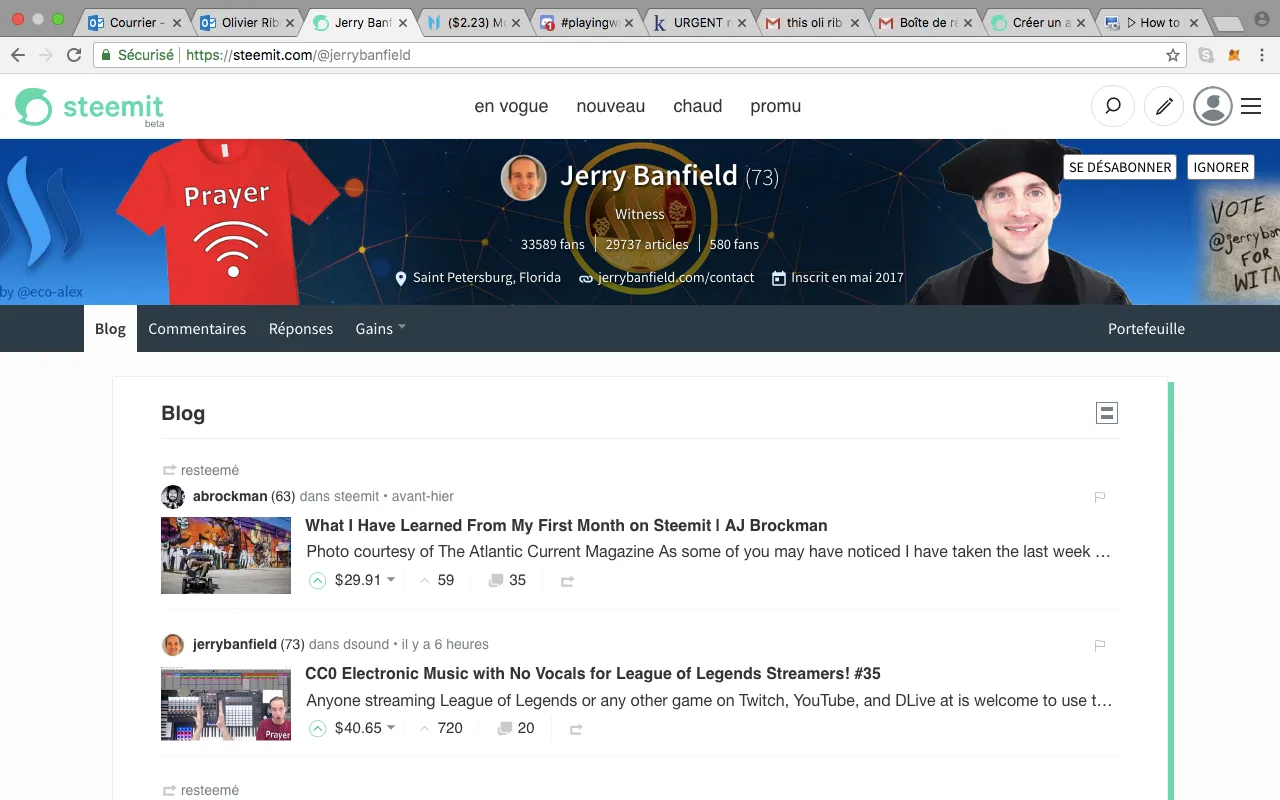Open the Steemit search icon

(x=1112, y=106)
